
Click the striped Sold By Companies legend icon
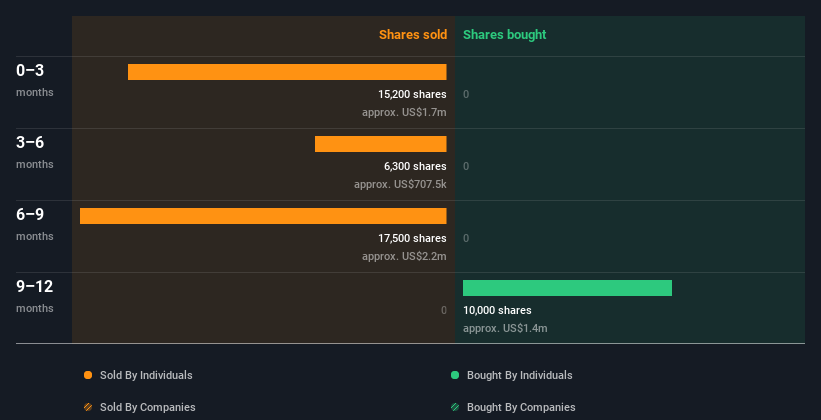coord(88,407)
